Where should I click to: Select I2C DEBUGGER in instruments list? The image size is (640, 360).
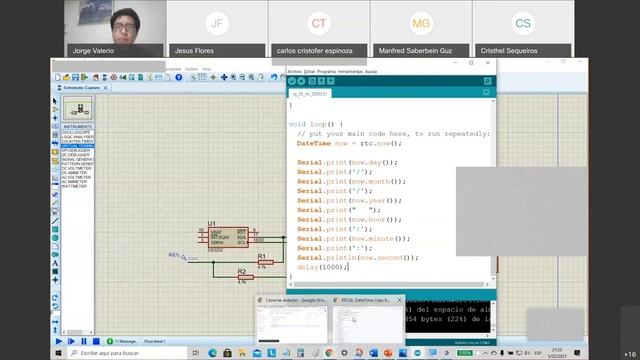pyautogui.click(x=75, y=155)
